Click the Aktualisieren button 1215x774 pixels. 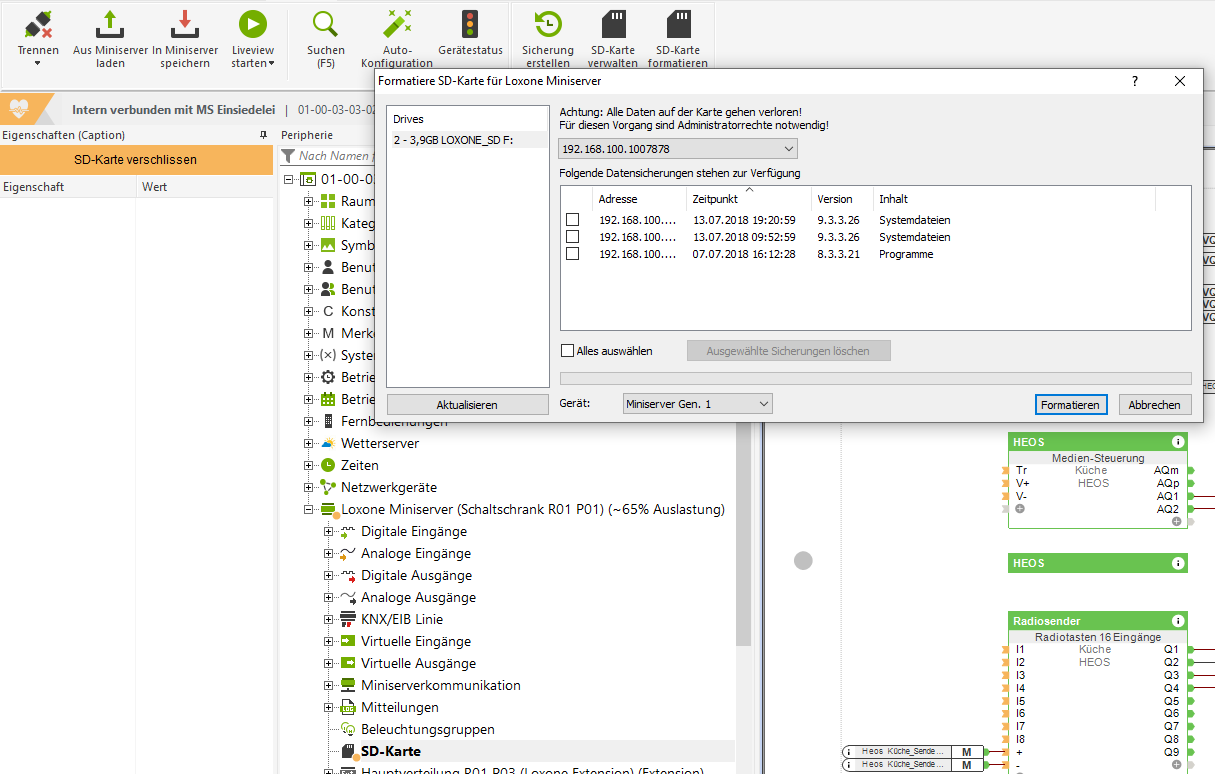[467, 405]
